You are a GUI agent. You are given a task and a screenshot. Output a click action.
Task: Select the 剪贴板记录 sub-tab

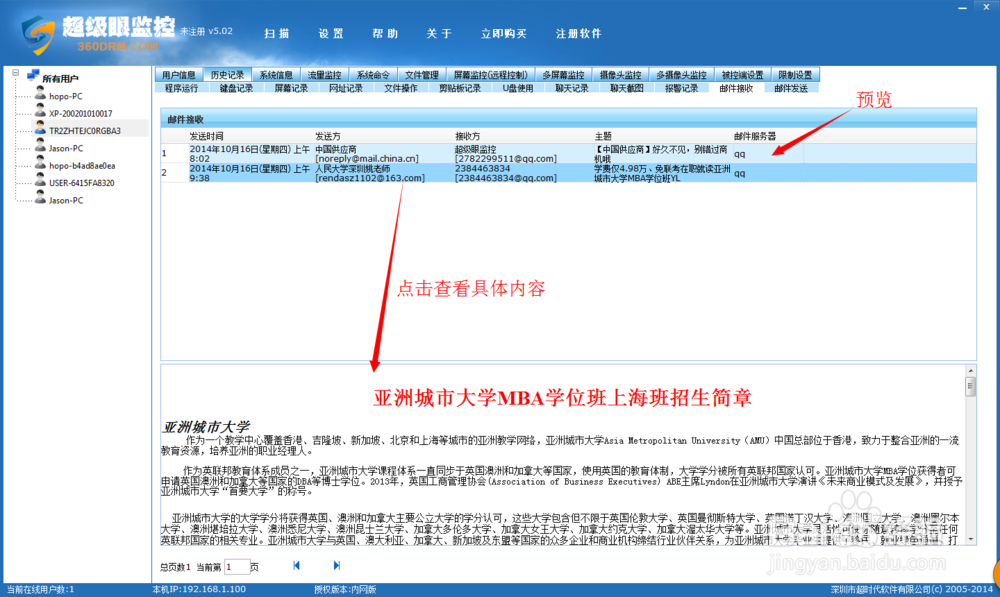[460, 88]
